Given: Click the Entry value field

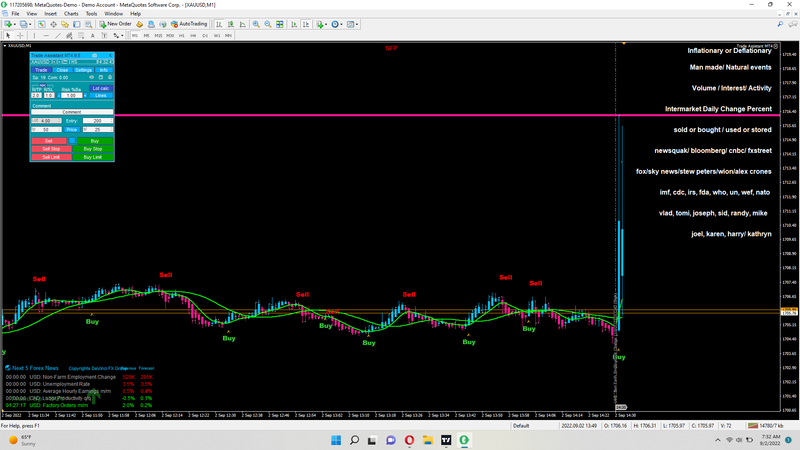Looking at the screenshot, I should tap(97, 121).
